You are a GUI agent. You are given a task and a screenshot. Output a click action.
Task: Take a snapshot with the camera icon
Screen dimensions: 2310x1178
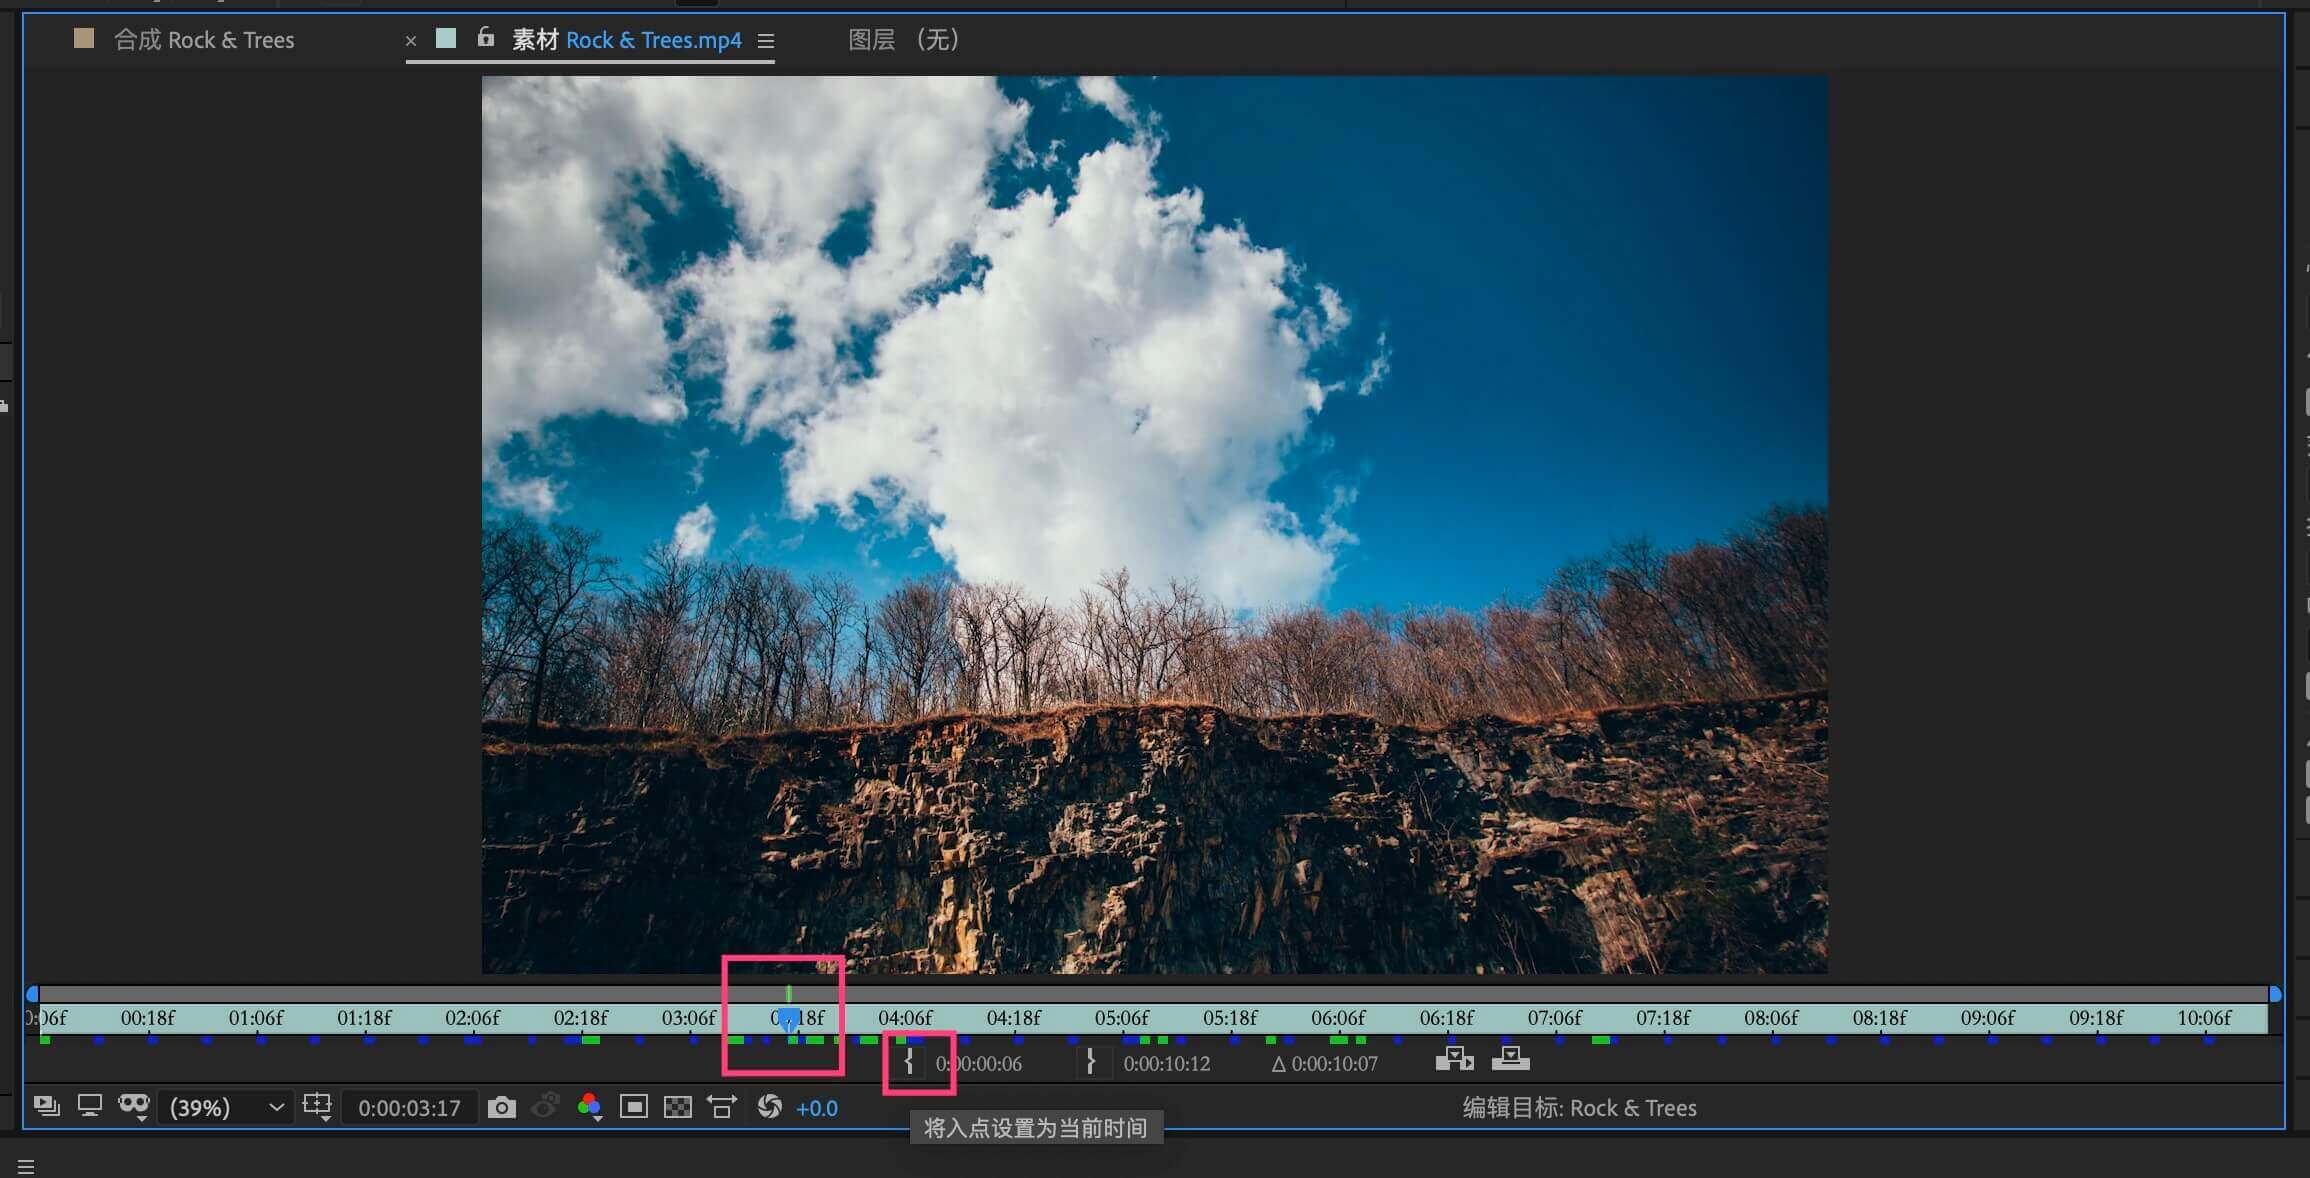(x=501, y=1107)
